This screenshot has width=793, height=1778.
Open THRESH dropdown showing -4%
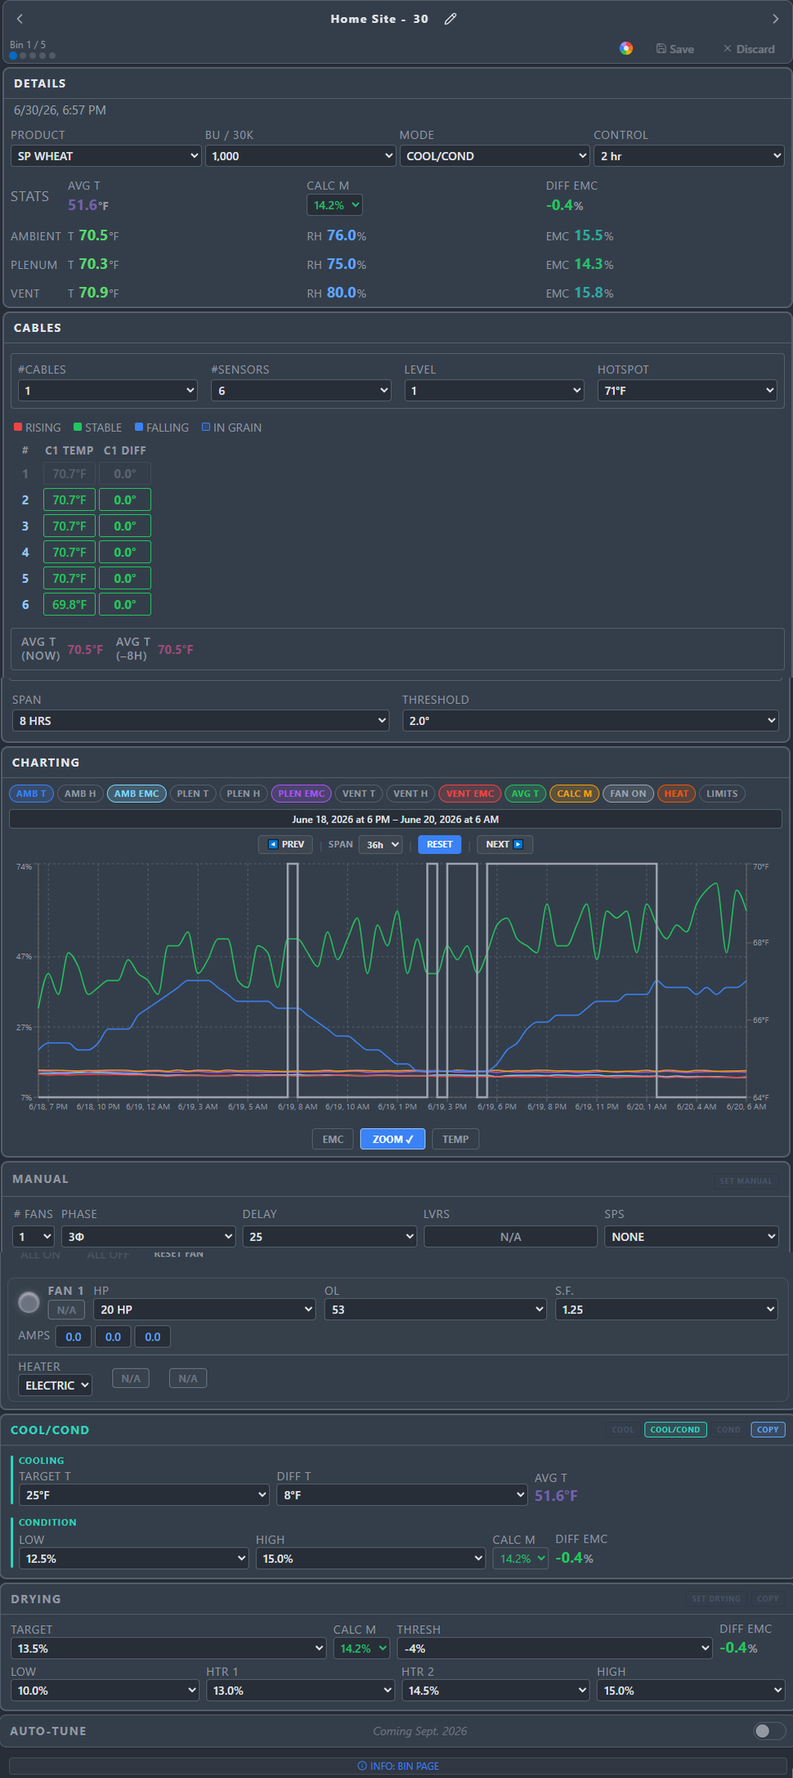554,1648
